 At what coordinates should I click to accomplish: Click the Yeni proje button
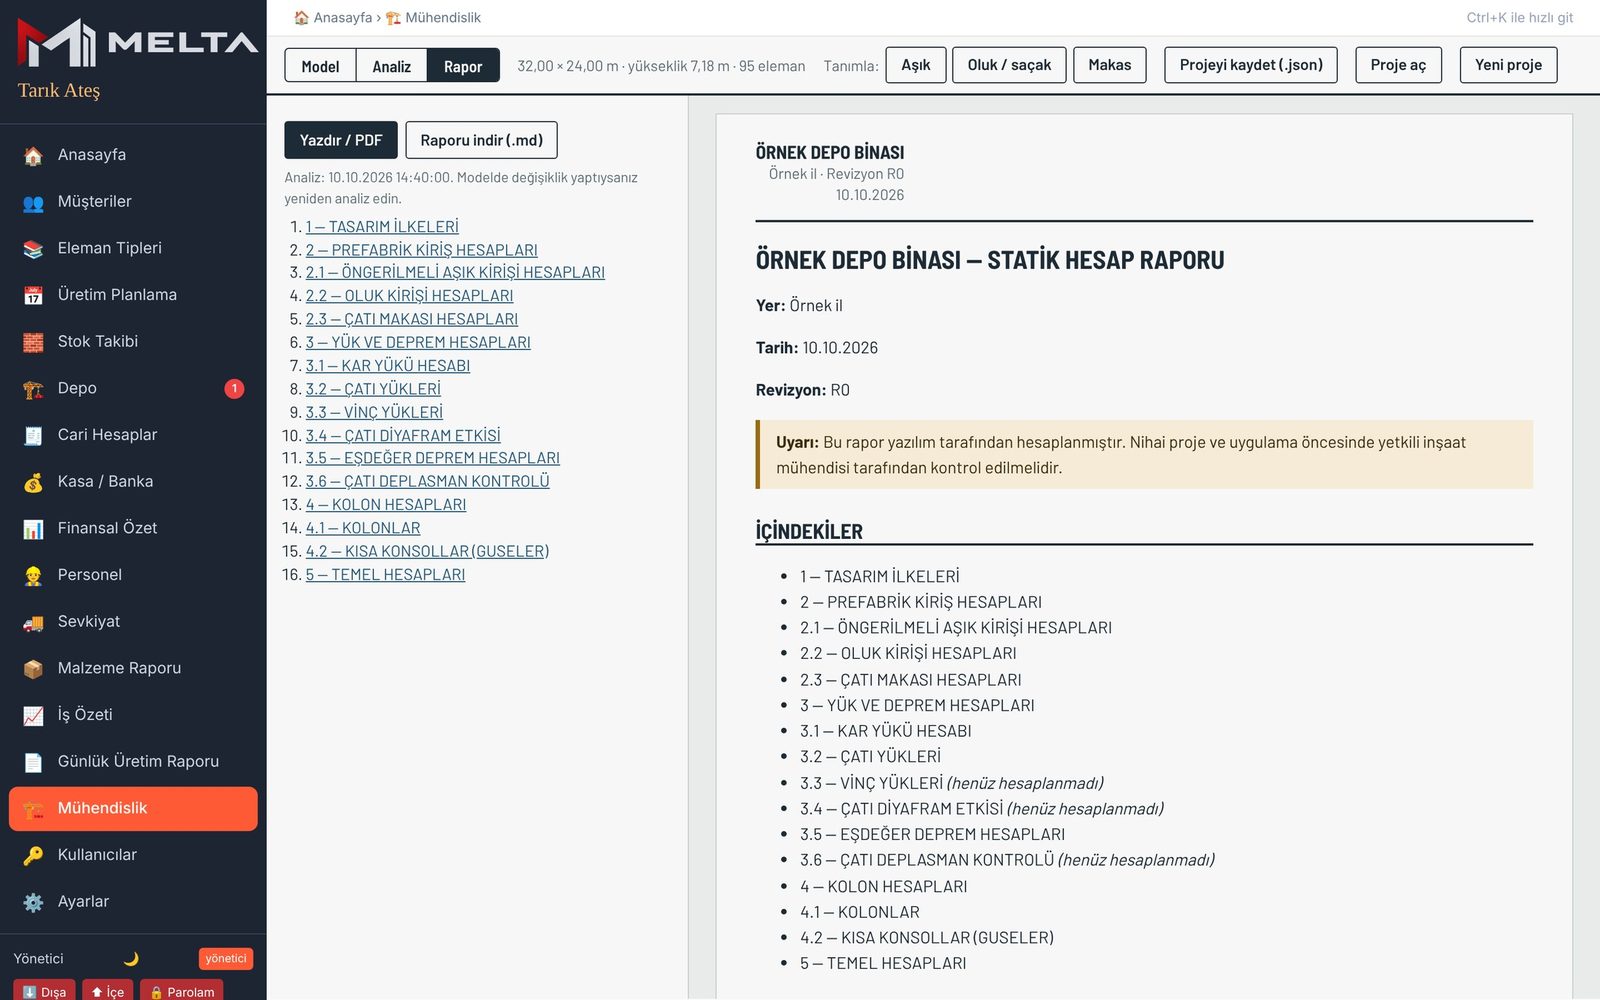coord(1508,65)
